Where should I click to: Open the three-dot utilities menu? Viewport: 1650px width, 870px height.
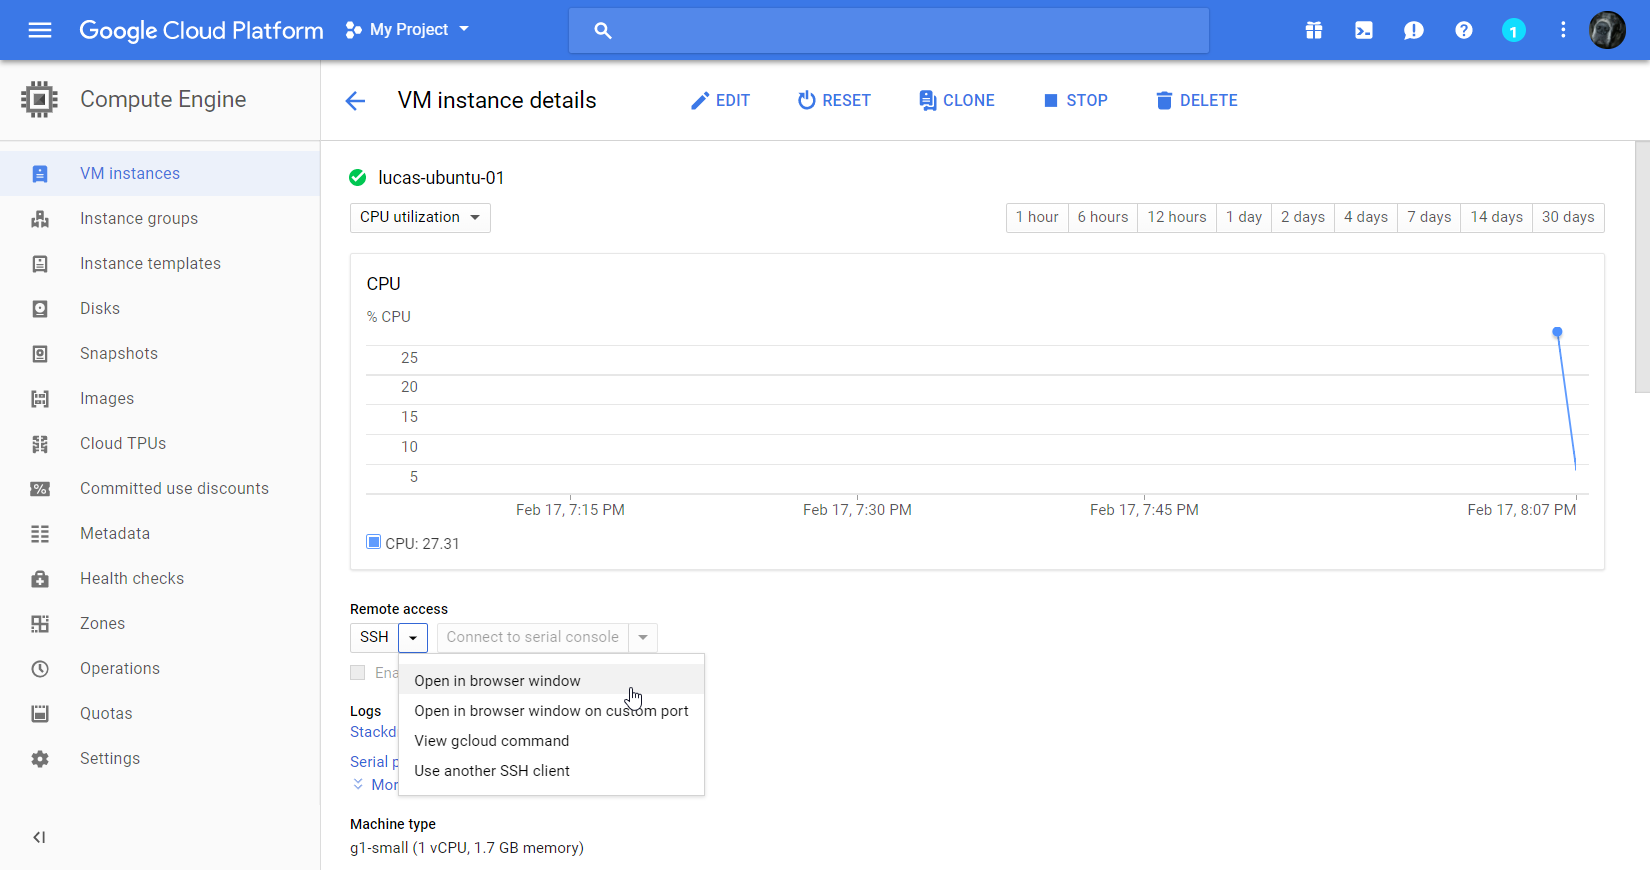[1563, 30]
